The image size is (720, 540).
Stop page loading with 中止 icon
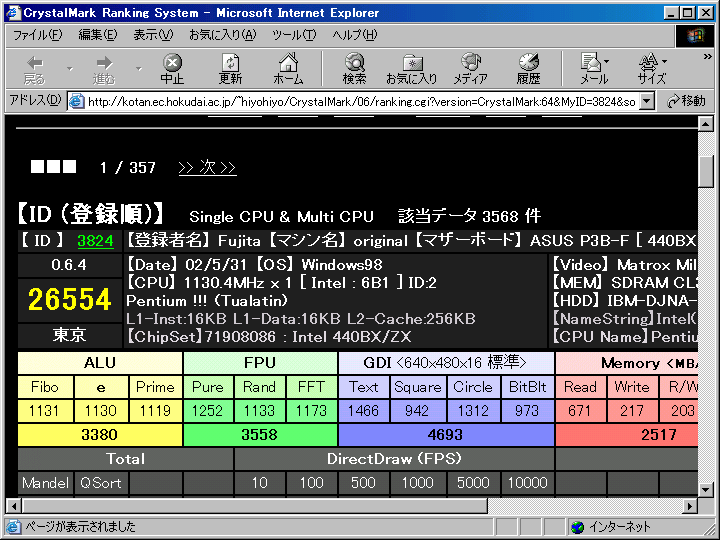click(172, 70)
